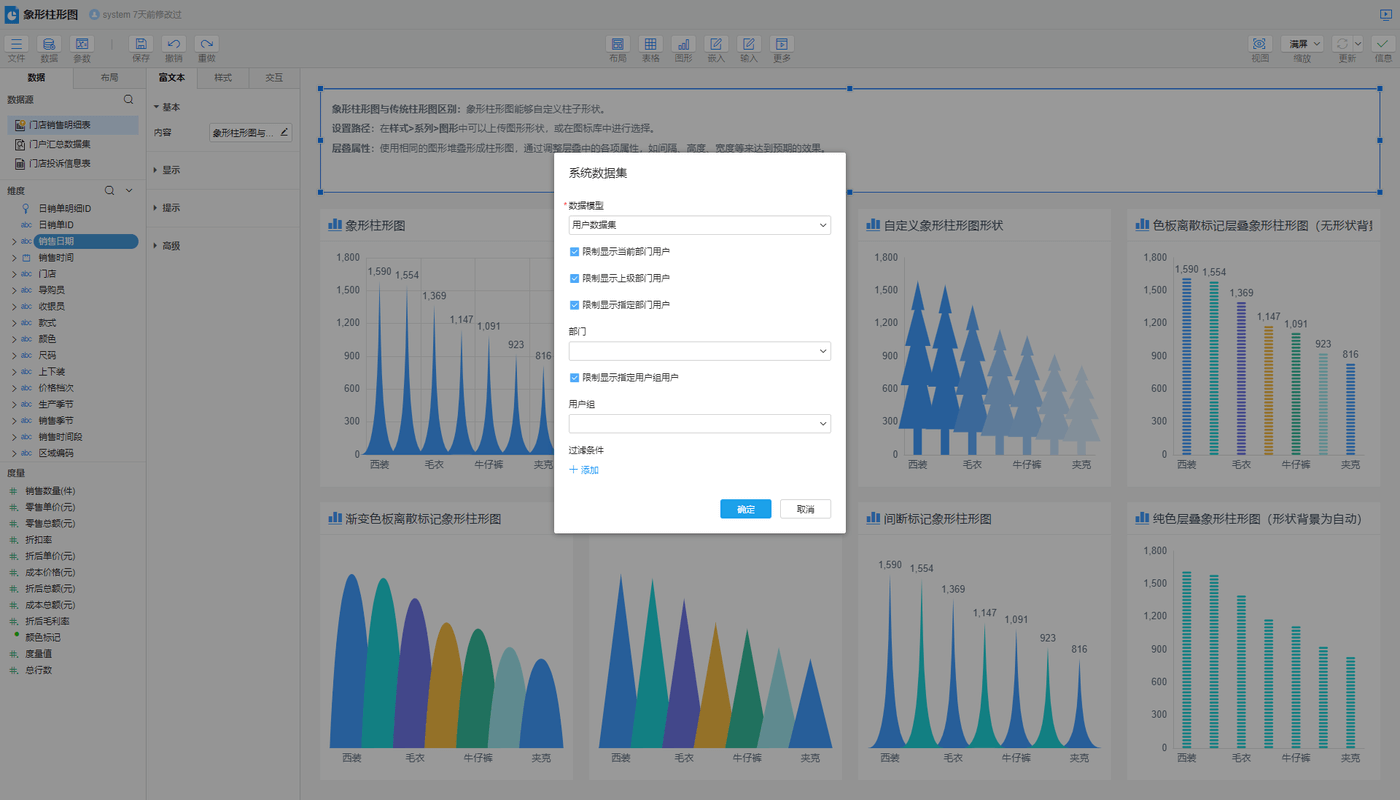Open the 数据模型 dropdown showing 用户数据集
Viewport: 1400px width, 800px height.
(699, 226)
